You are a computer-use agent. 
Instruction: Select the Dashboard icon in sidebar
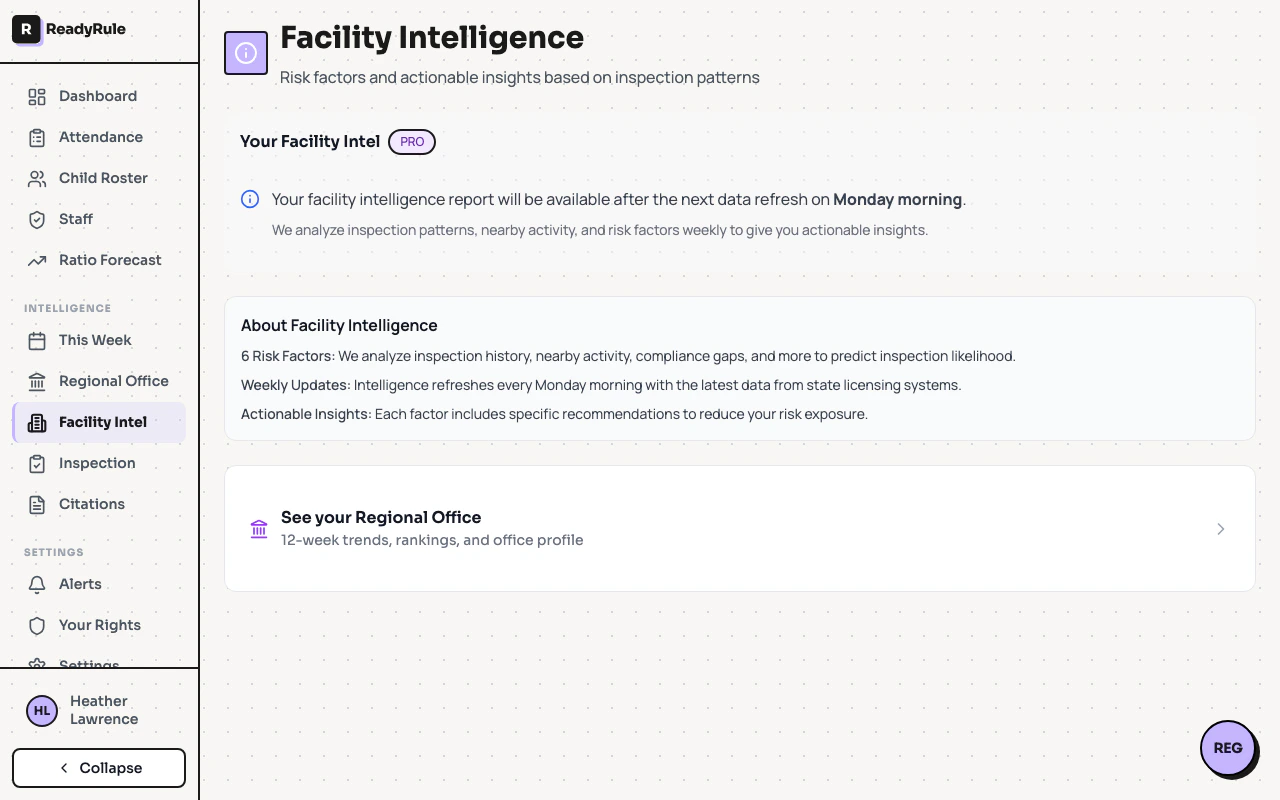click(x=37, y=96)
